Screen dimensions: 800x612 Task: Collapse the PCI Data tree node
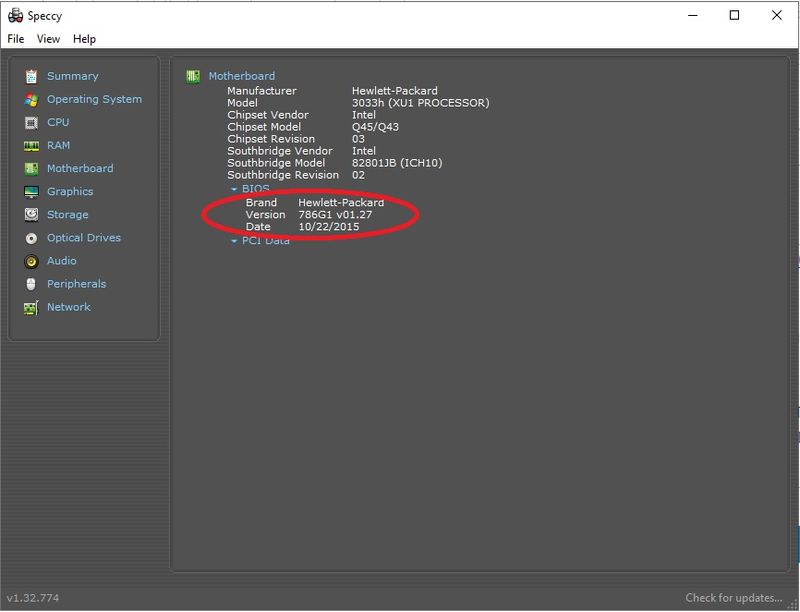(234, 241)
